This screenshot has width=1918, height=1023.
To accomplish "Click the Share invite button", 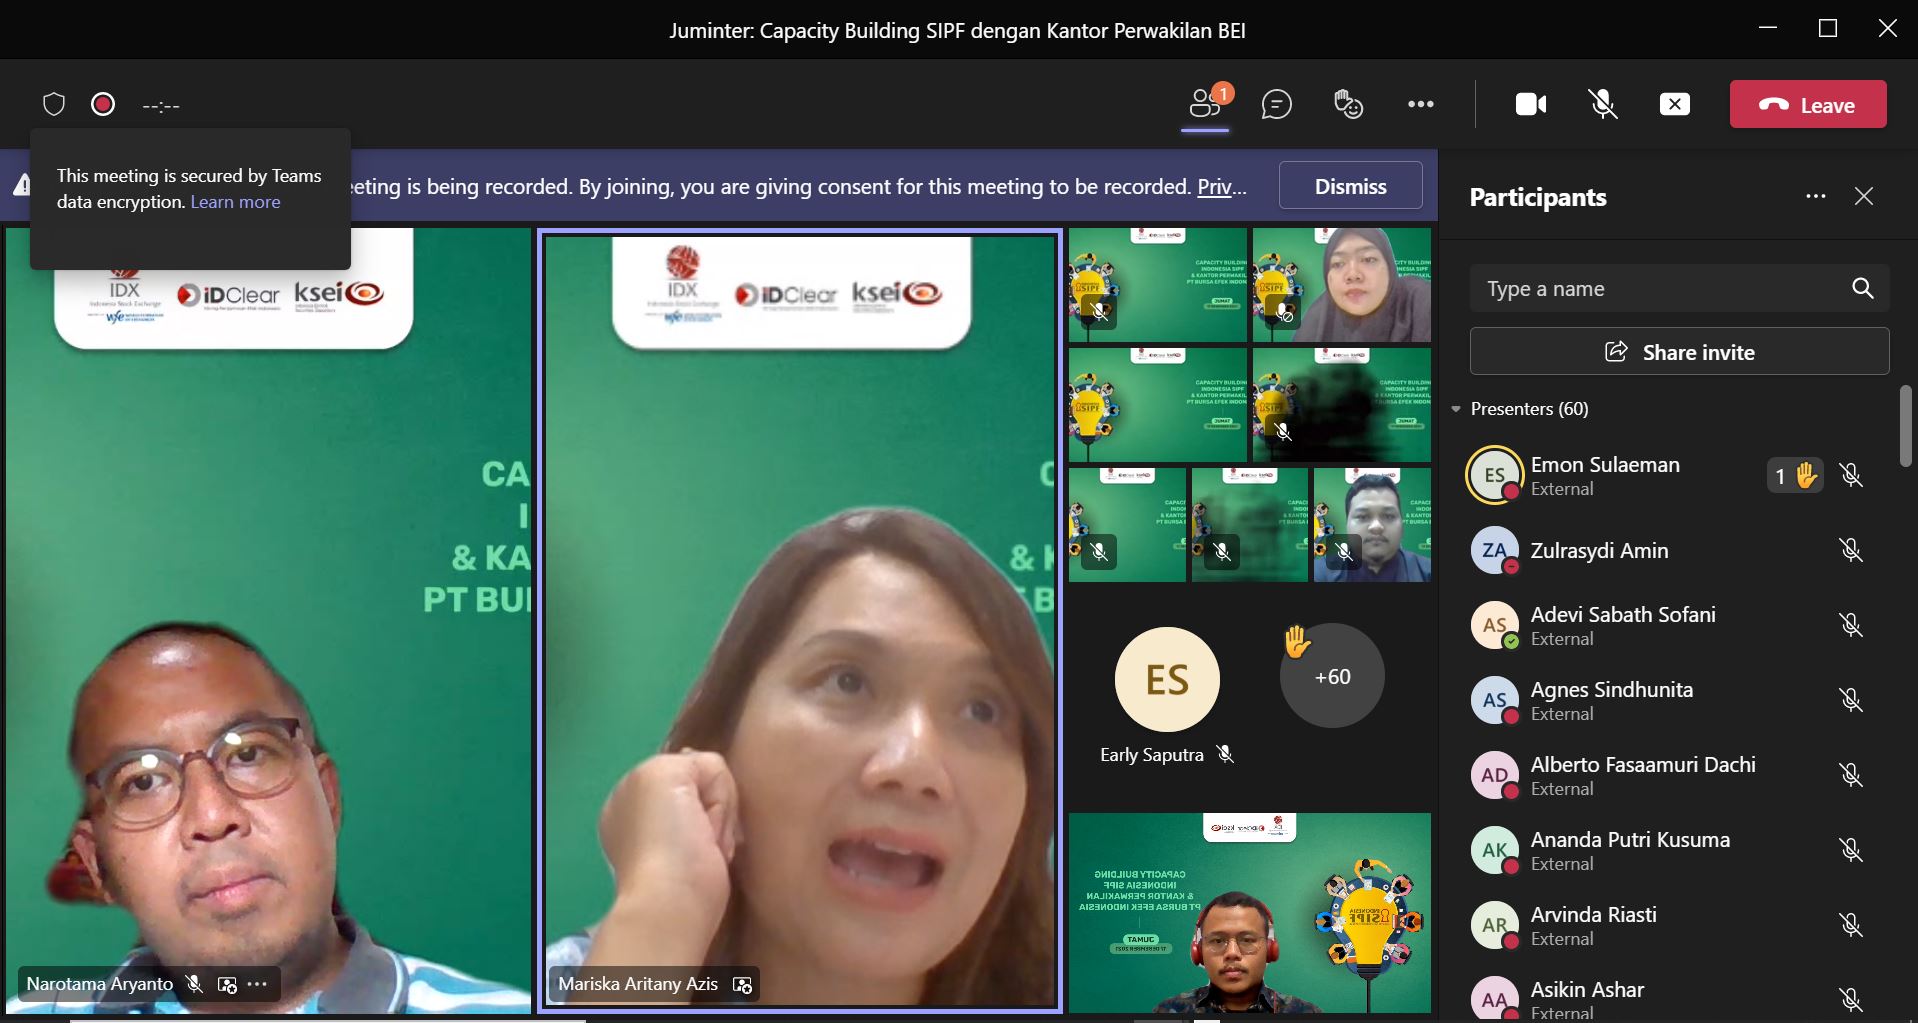I will [1679, 352].
